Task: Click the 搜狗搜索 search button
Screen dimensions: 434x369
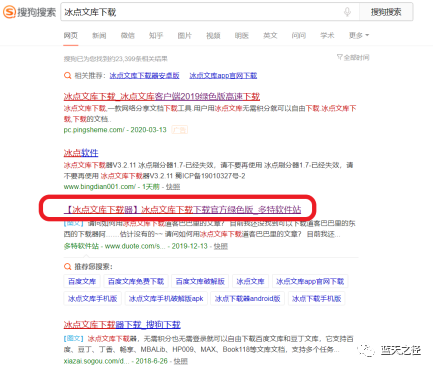Action: click(386, 12)
